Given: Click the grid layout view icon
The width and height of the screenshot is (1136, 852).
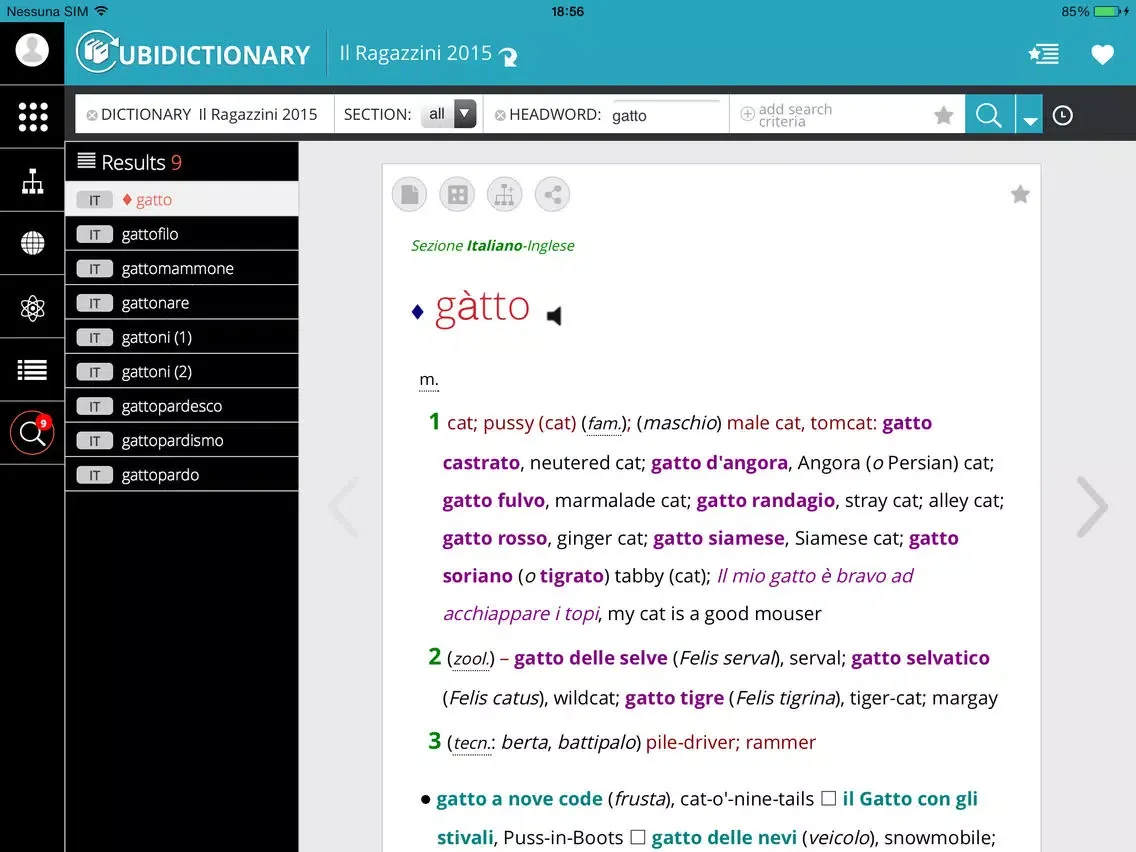Looking at the screenshot, I should [457, 194].
